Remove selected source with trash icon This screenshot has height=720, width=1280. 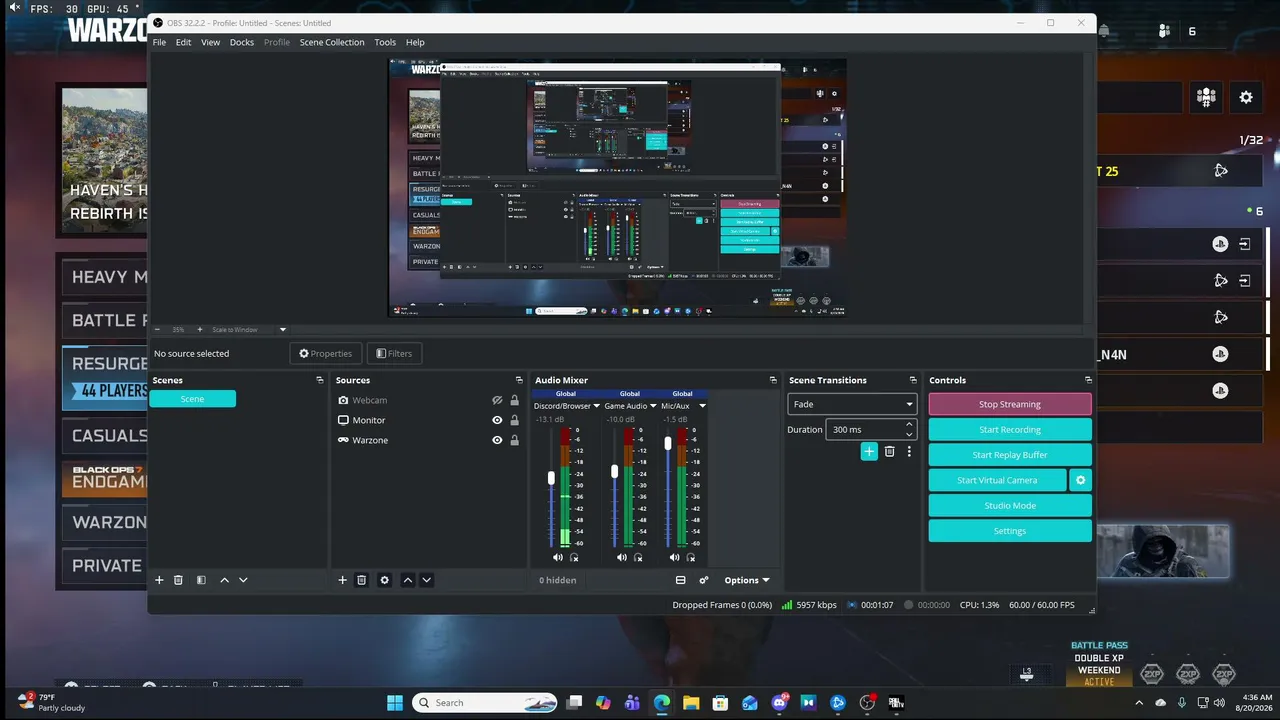coord(361,580)
